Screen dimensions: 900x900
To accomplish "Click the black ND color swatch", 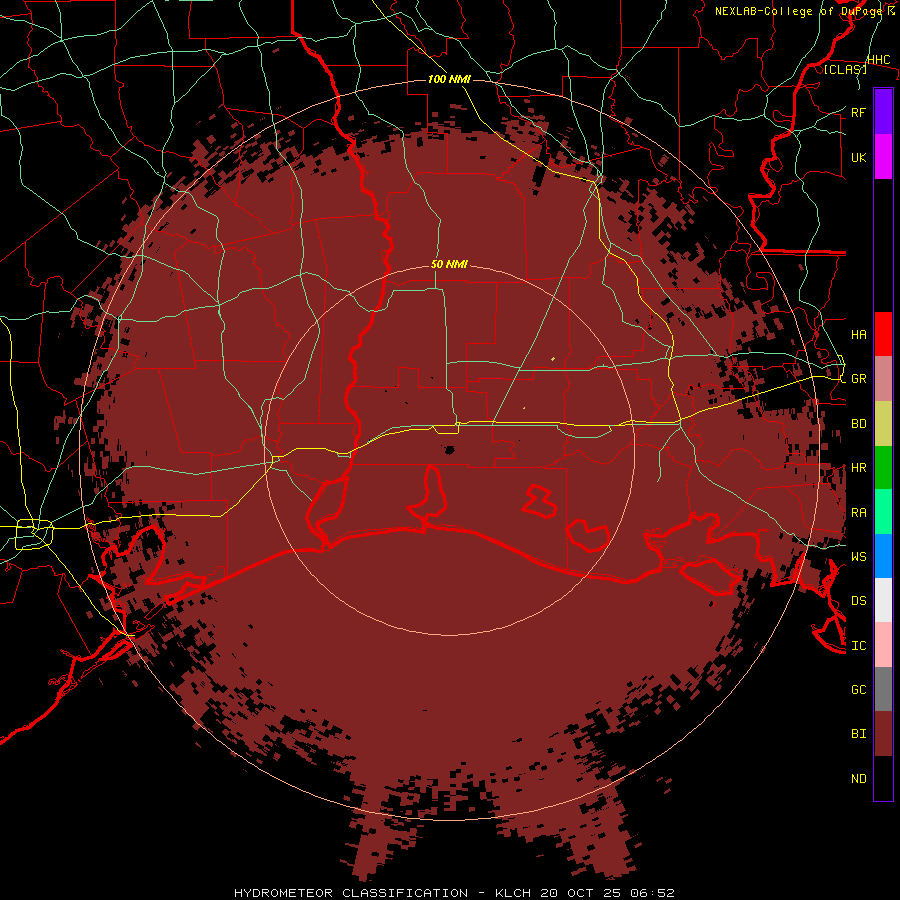I will point(883,778).
